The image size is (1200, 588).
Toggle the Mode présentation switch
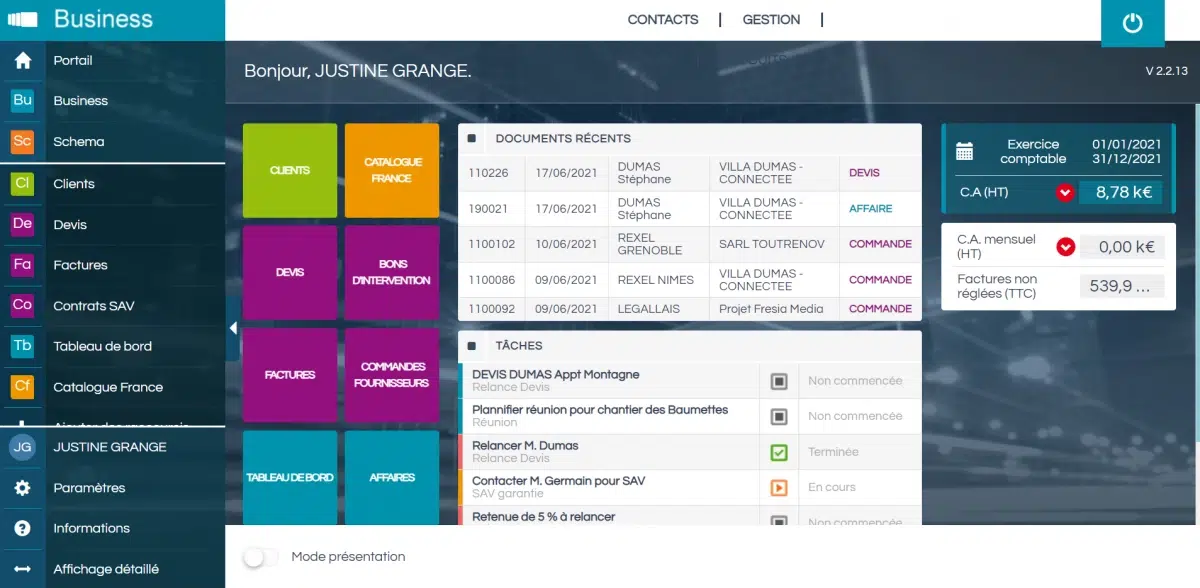click(261, 557)
